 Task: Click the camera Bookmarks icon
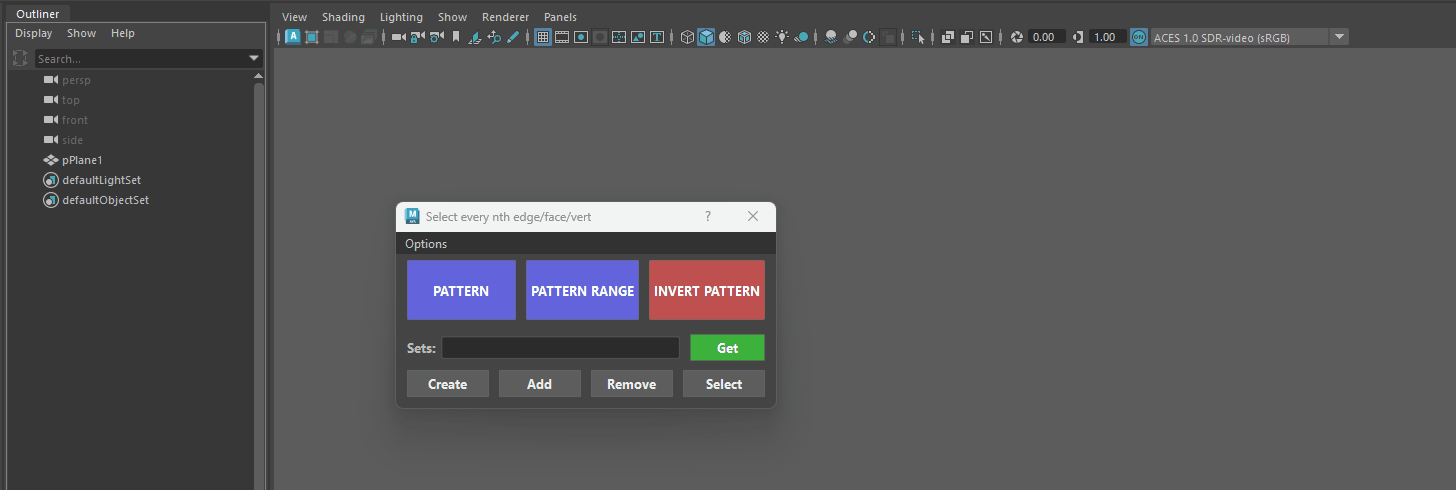(455, 37)
